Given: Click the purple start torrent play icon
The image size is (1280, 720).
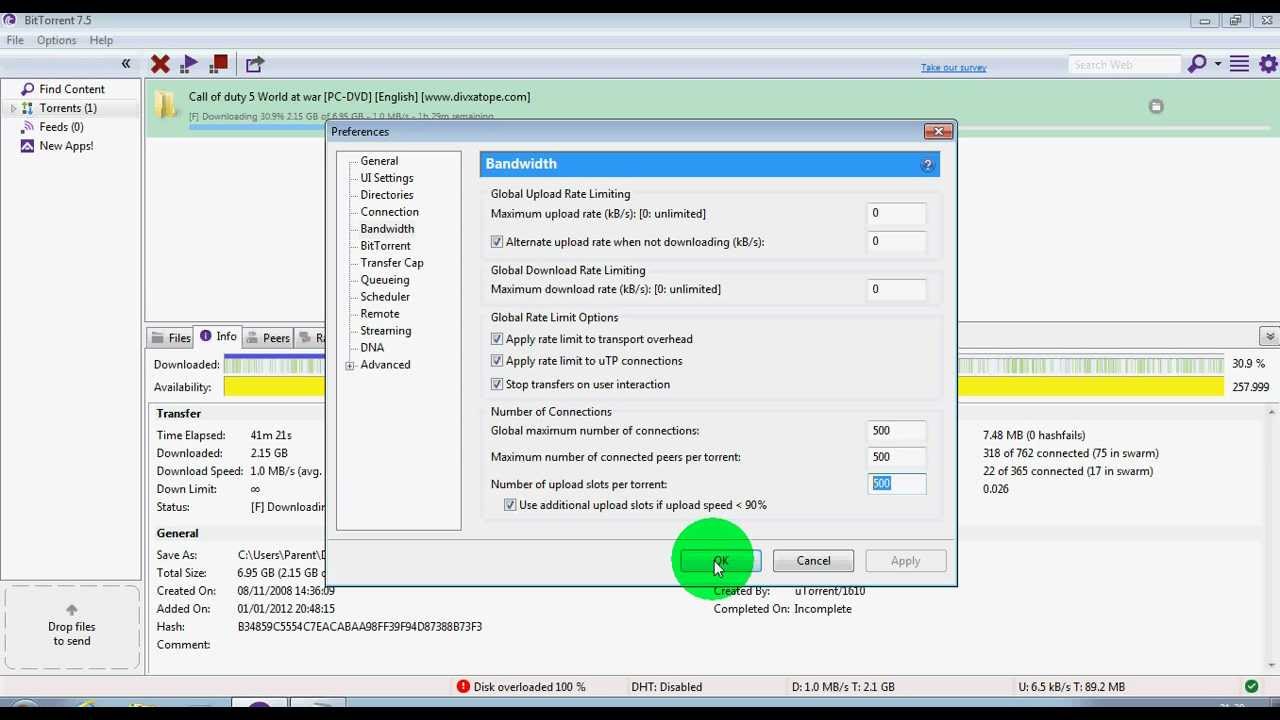Looking at the screenshot, I should click(189, 64).
